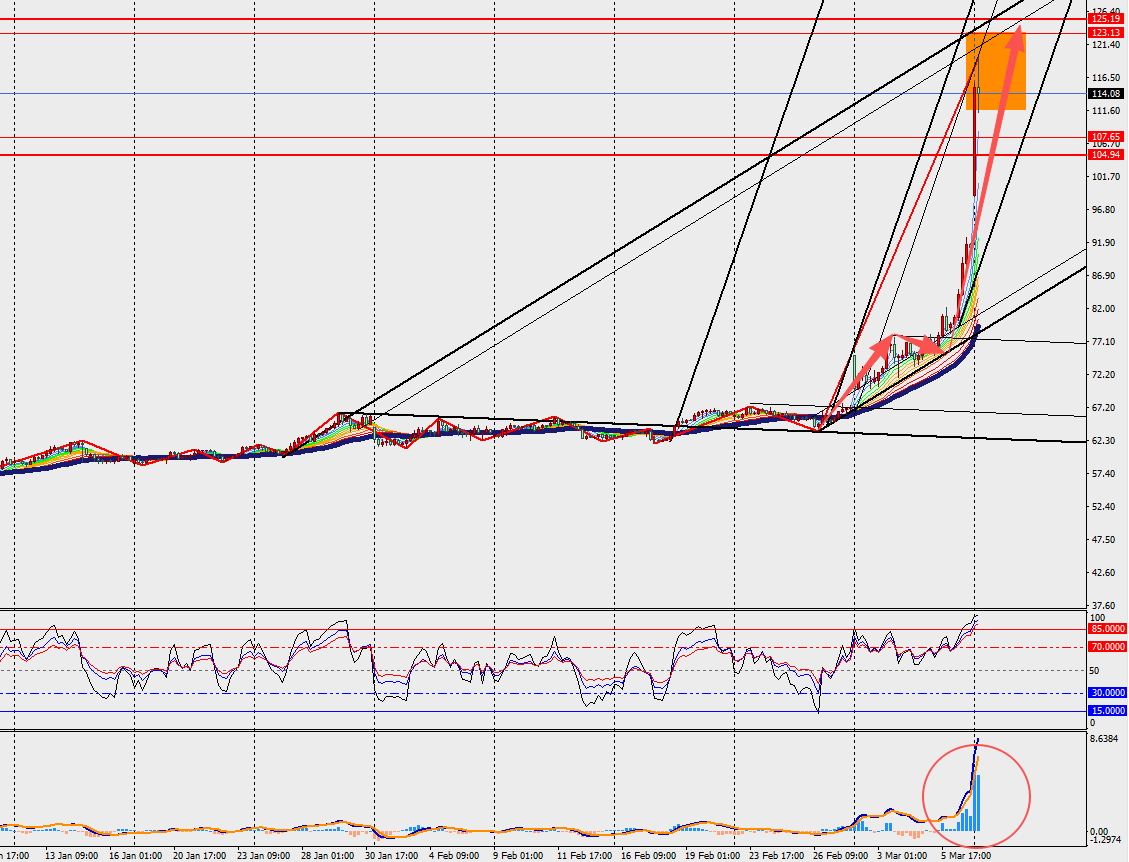Click the 116.50 price scale value
The width and height of the screenshot is (1129, 862).
point(1106,78)
